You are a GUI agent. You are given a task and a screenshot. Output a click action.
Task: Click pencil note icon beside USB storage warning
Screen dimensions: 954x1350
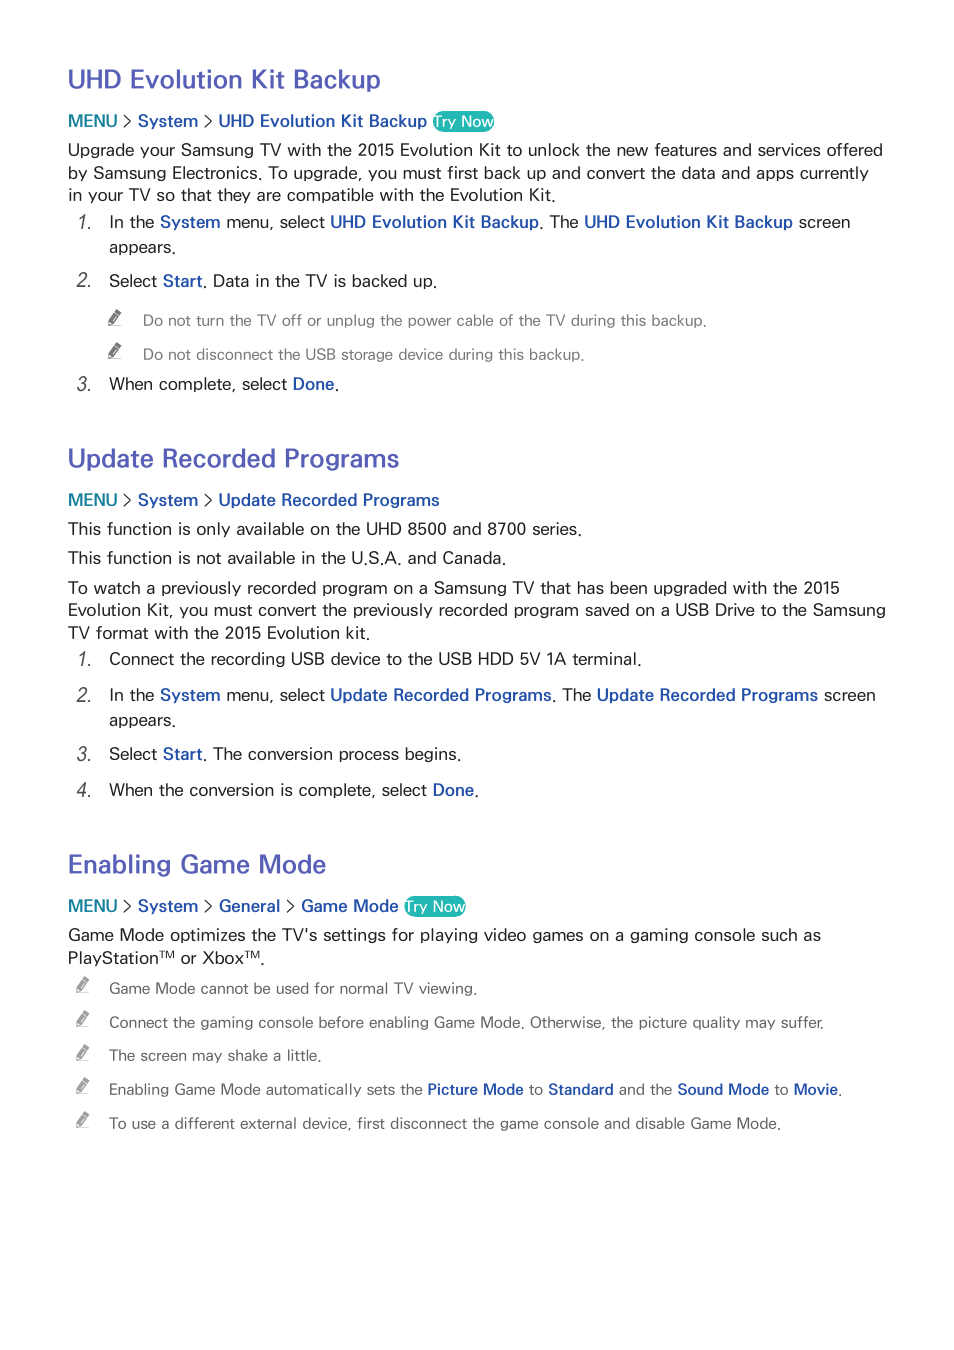click(x=115, y=351)
